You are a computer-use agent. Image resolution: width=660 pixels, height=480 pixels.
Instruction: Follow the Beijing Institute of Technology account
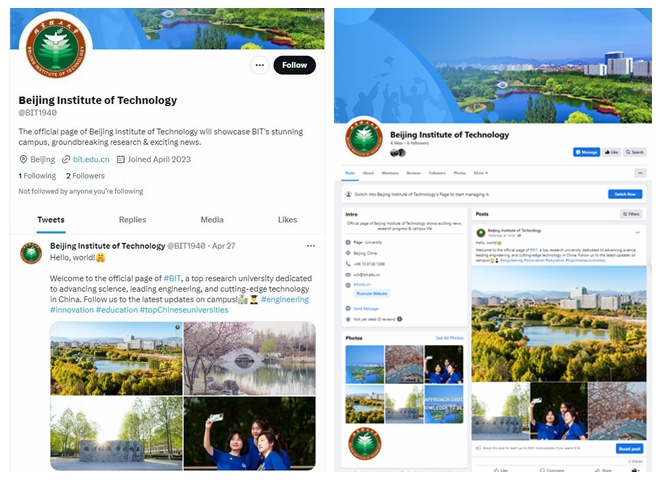(294, 65)
